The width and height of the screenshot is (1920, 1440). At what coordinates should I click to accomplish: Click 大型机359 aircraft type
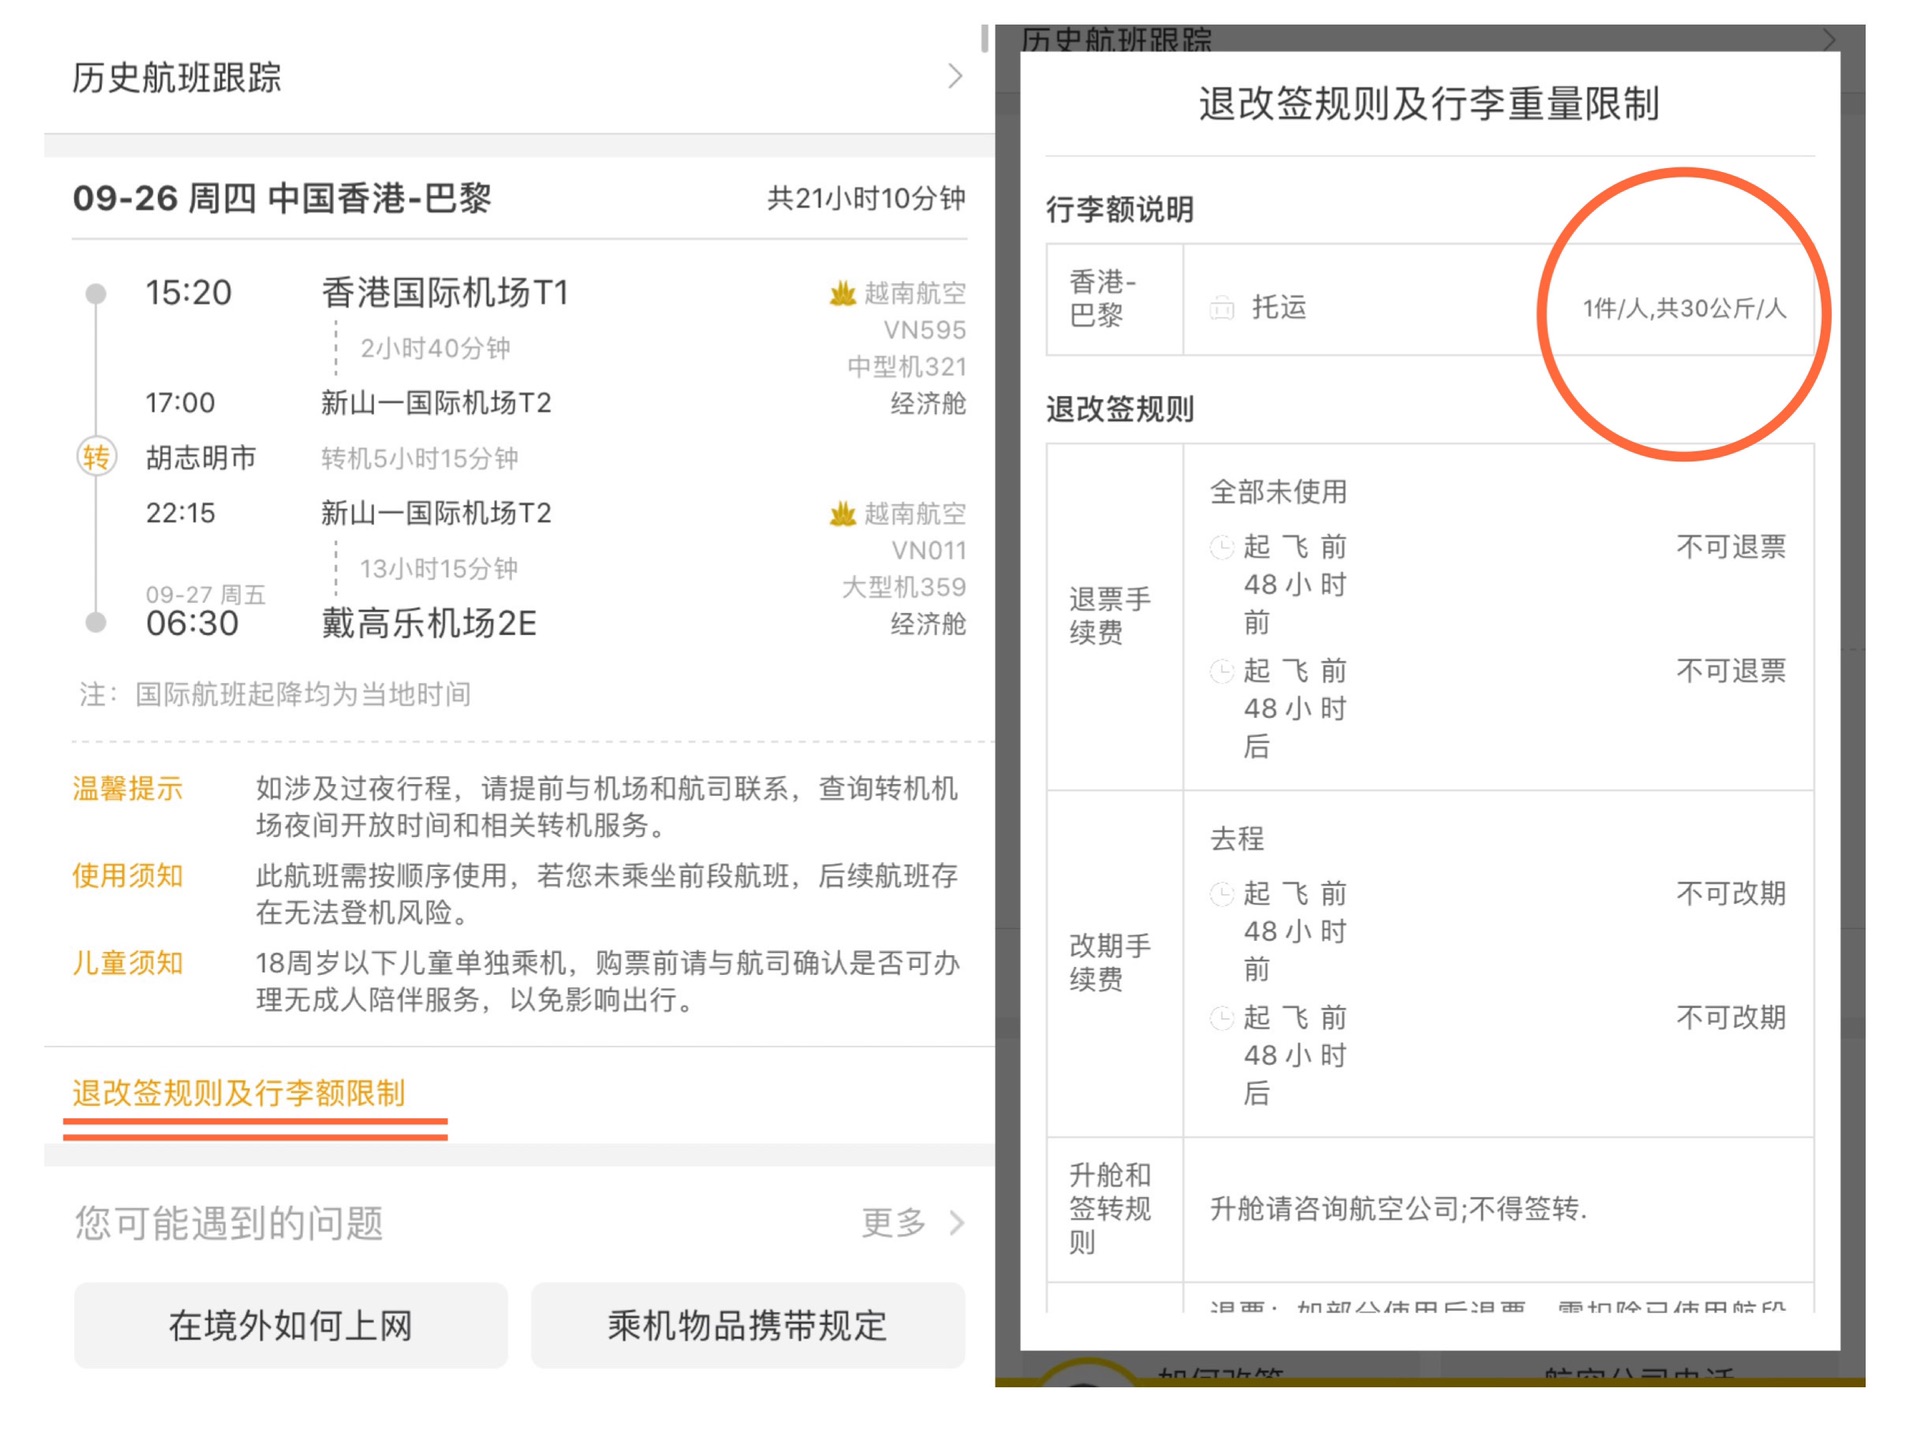tap(903, 588)
